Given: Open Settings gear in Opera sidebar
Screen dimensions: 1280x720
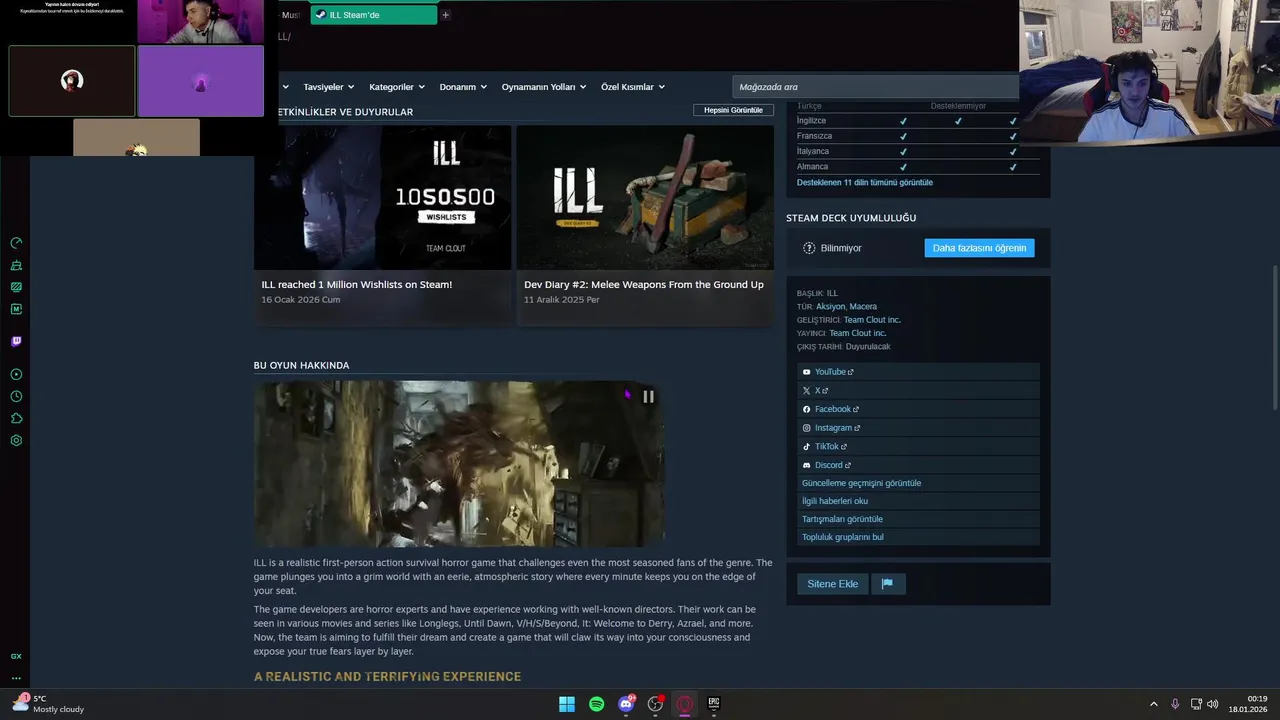Looking at the screenshot, I should coord(16,440).
